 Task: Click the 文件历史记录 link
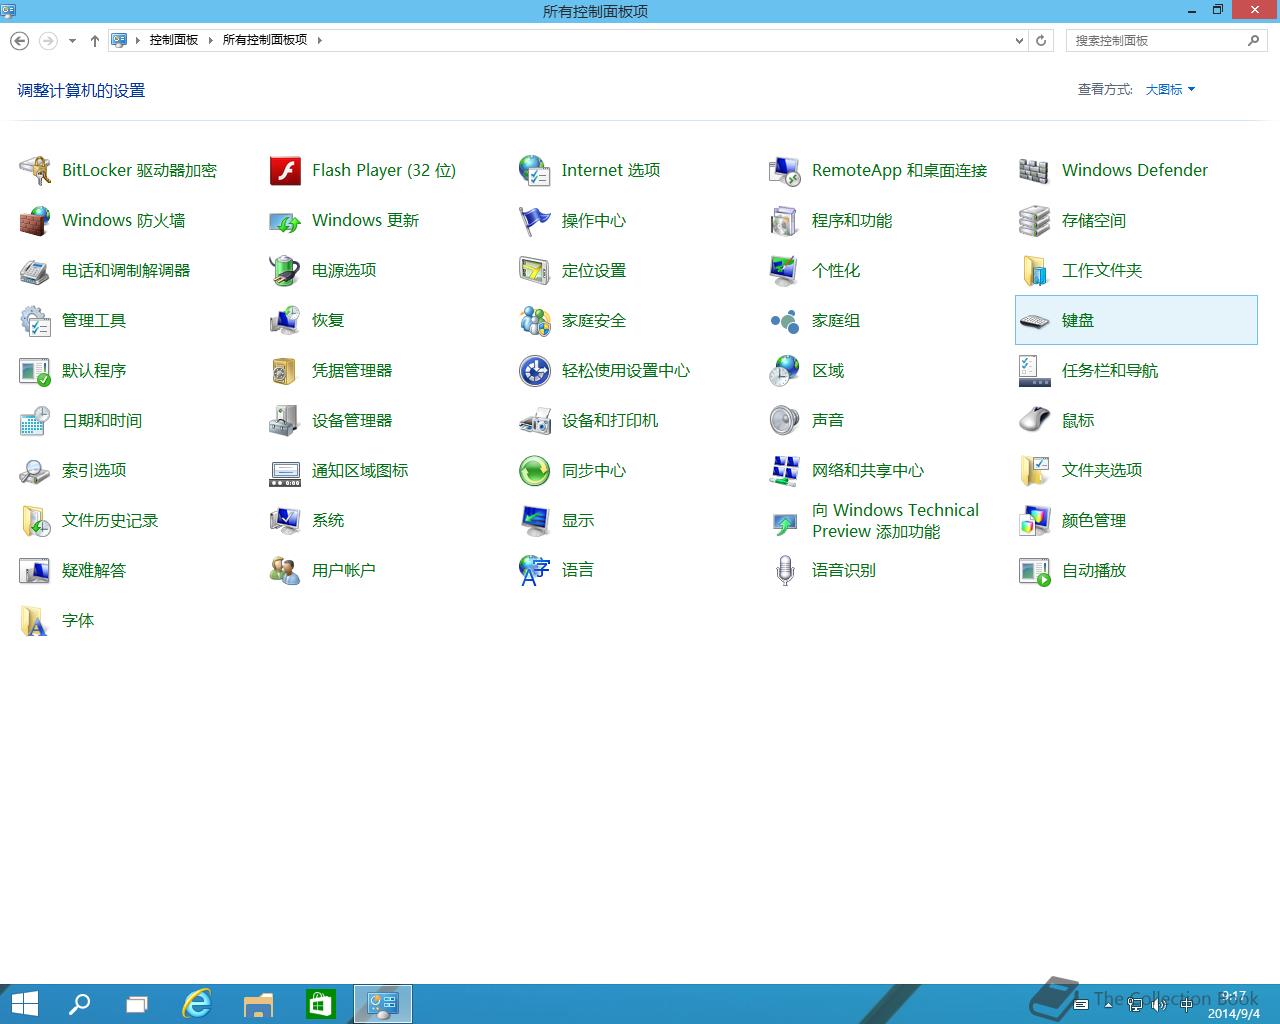110,520
